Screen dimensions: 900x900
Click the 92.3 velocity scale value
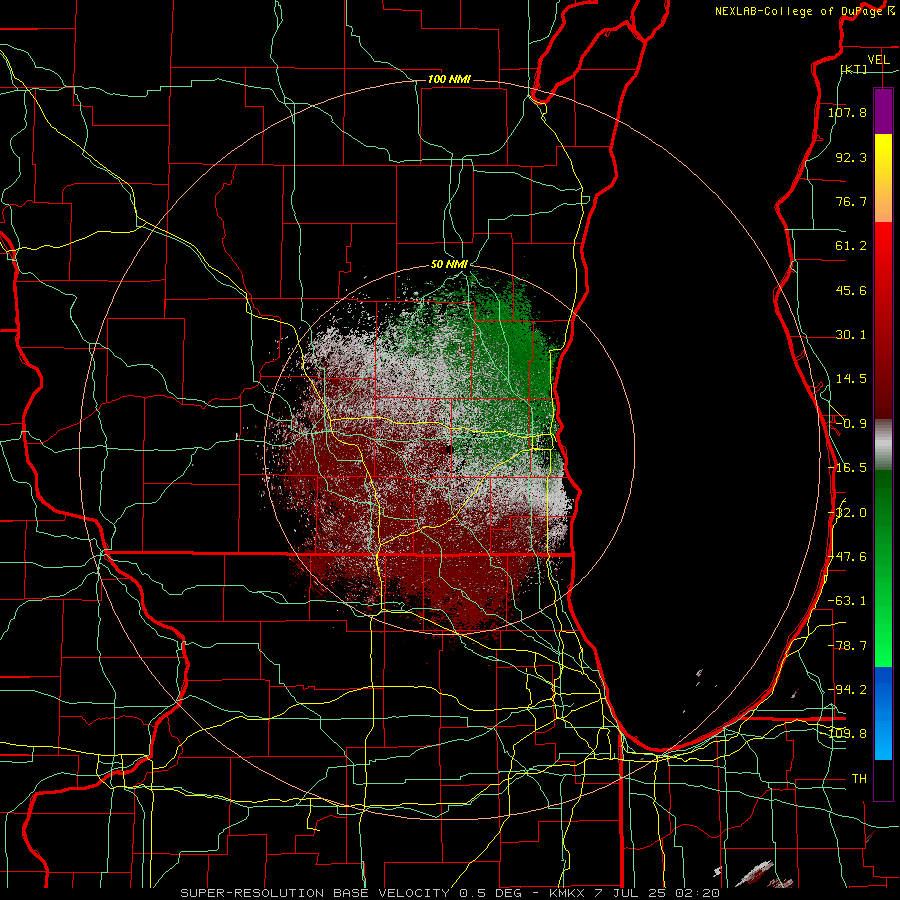(851, 157)
